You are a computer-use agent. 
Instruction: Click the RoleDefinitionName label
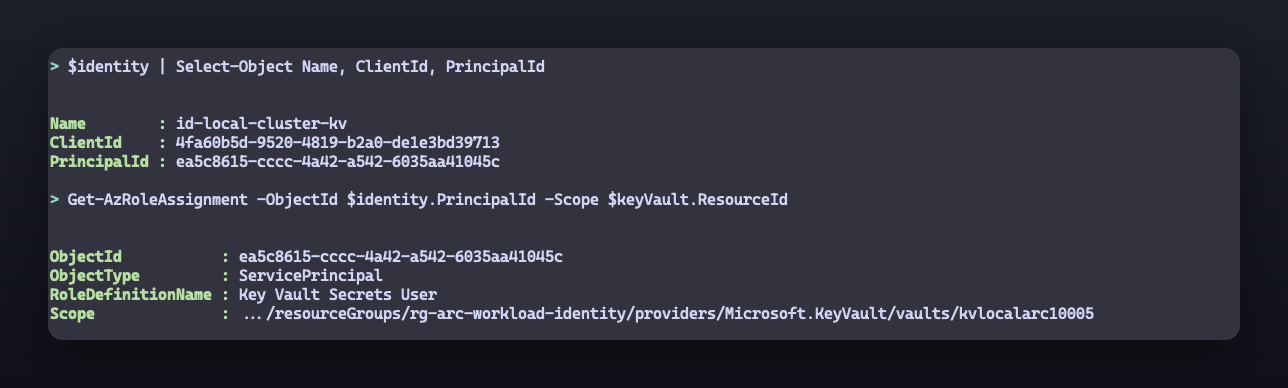click(x=130, y=295)
